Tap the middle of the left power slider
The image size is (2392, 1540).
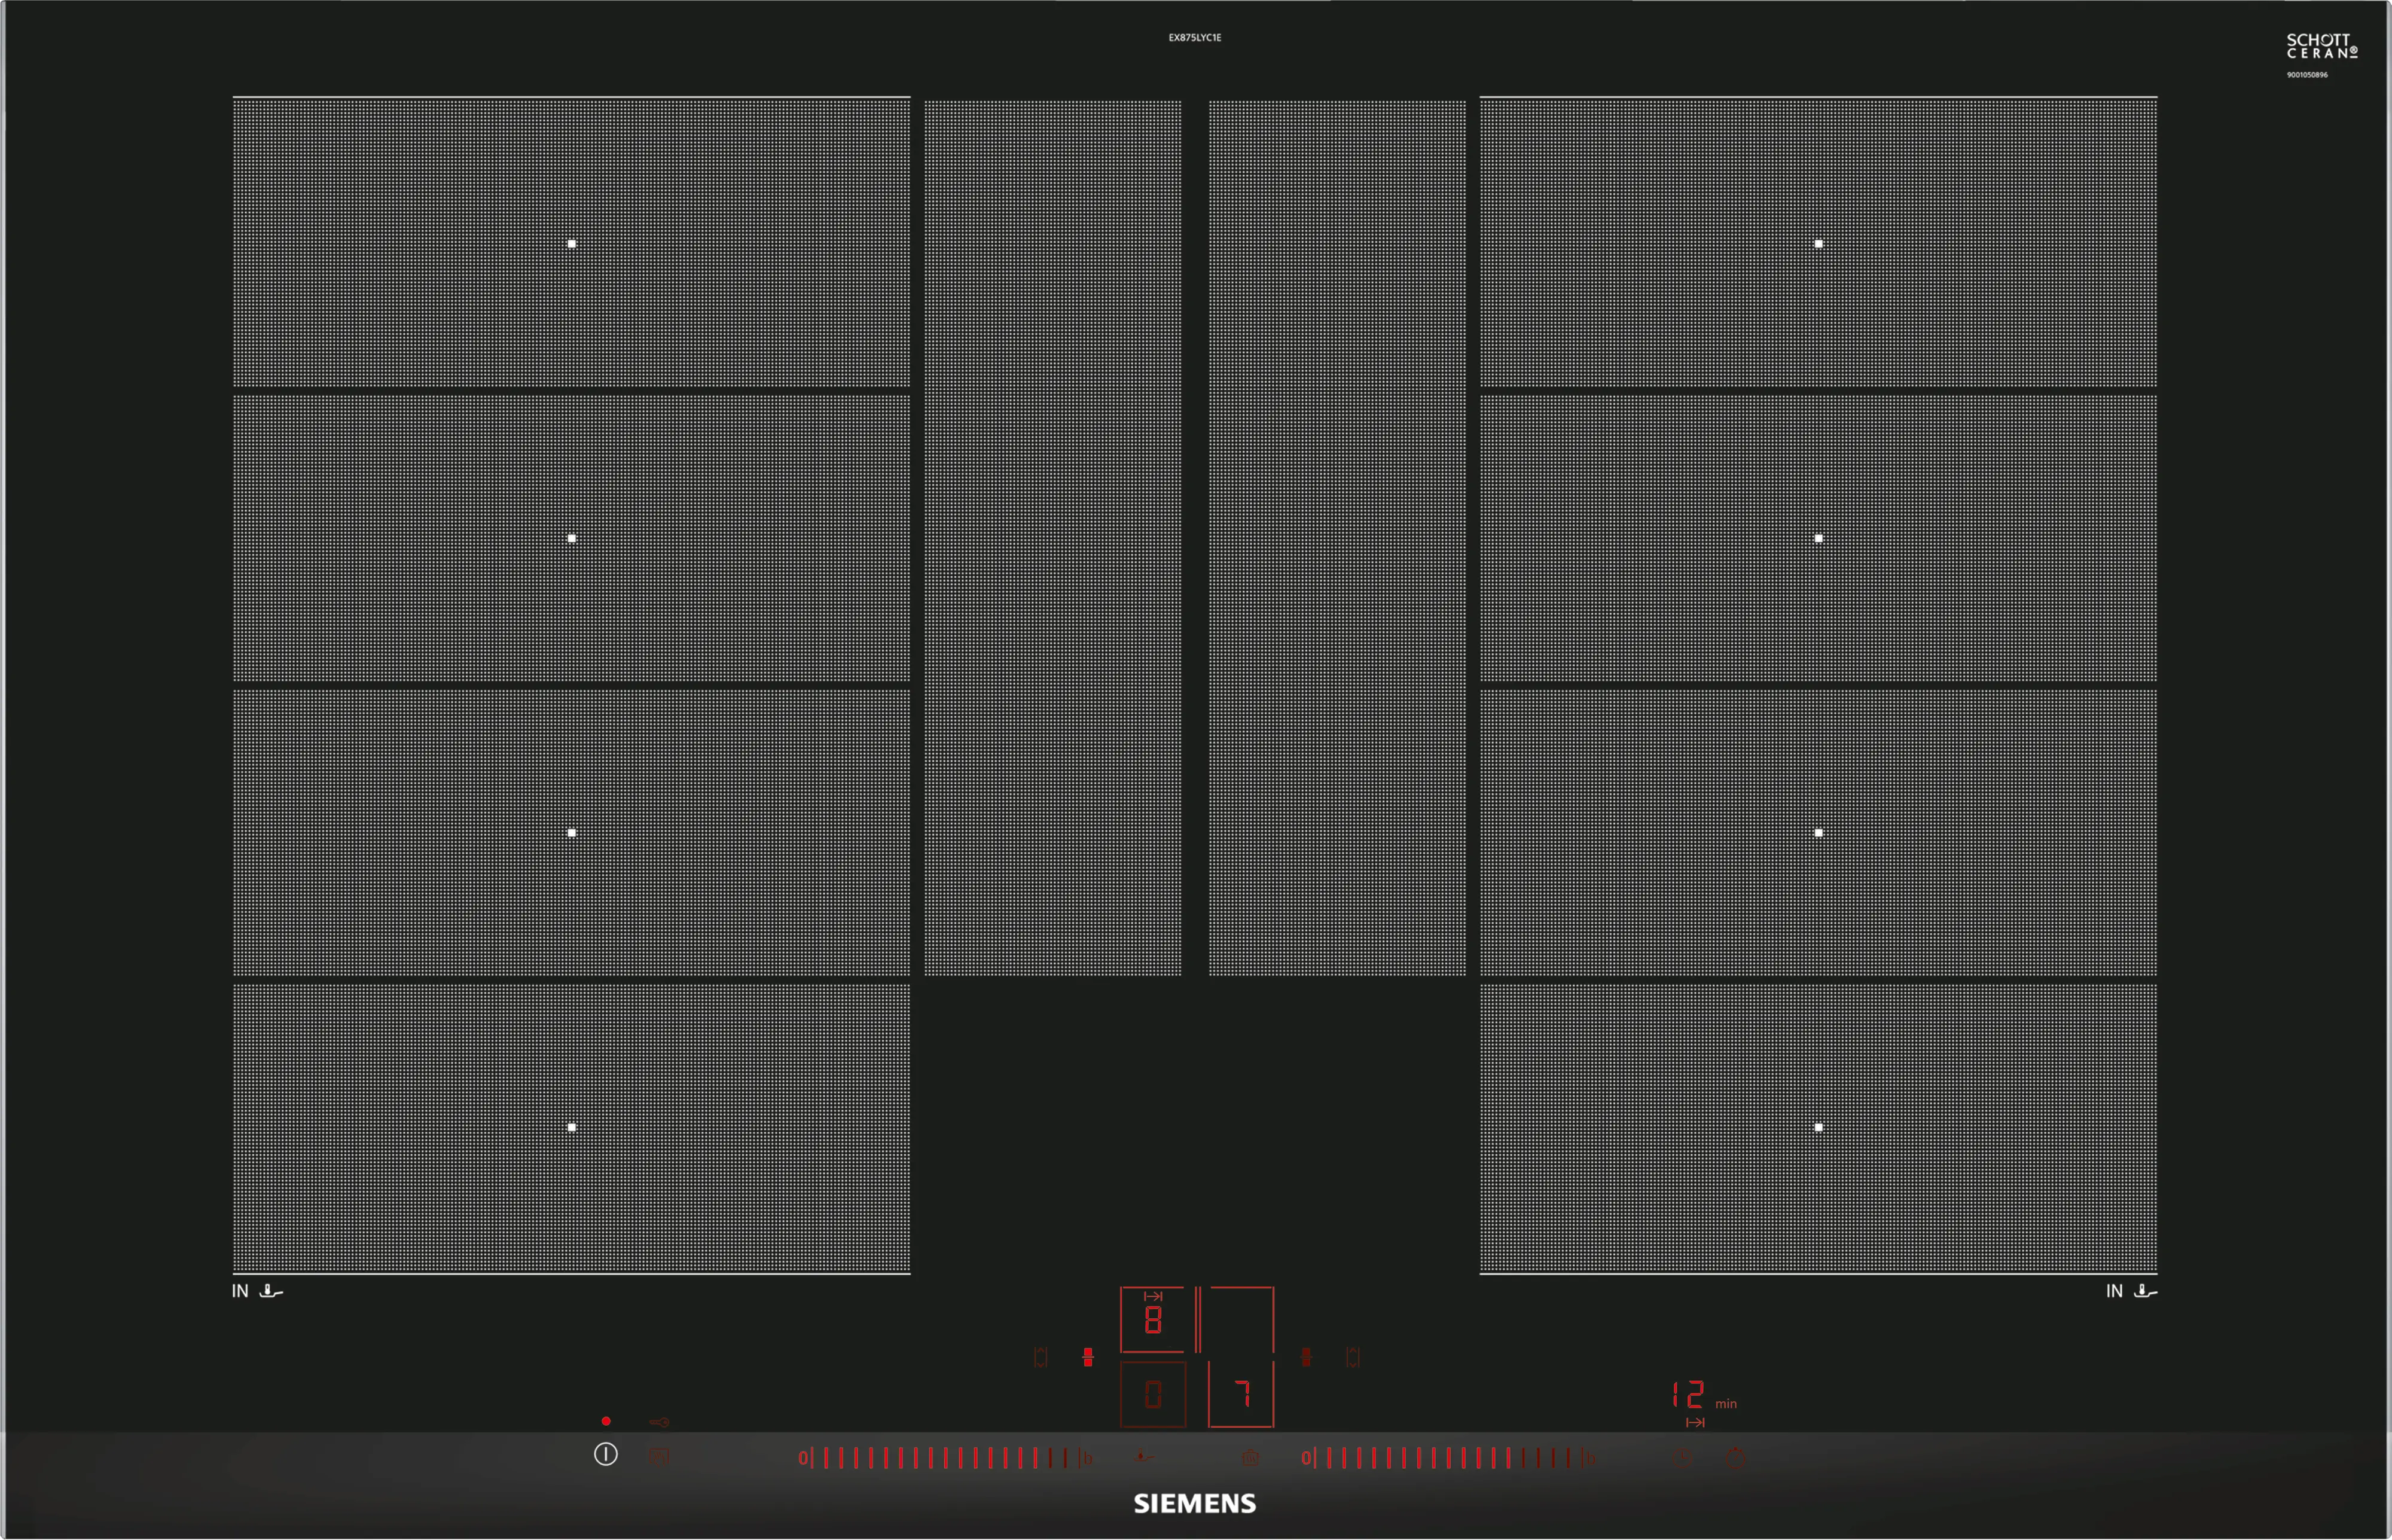click(945, 1458)
